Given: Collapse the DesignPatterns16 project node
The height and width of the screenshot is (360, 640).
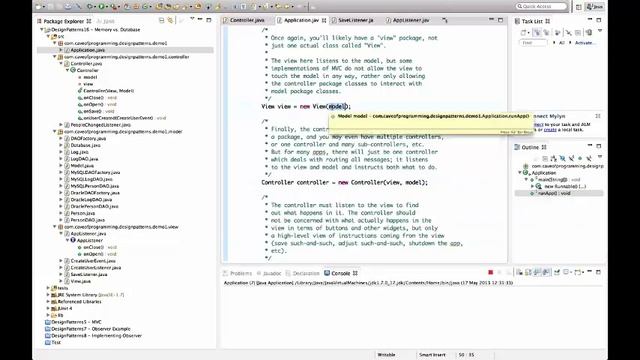Looking at the screenshot, I should pyautogui.click(x=42, y=29).
